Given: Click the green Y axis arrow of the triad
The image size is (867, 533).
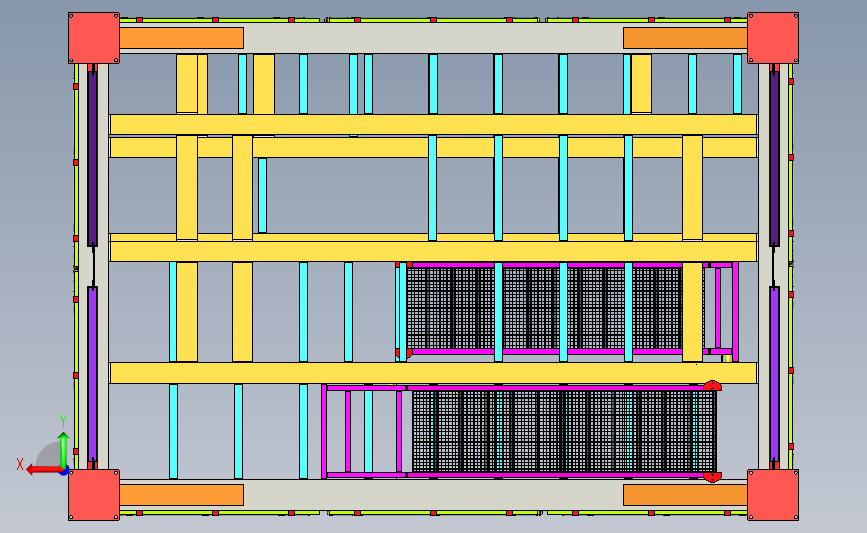Looking at the screenshot, I should tap(64, 450).
